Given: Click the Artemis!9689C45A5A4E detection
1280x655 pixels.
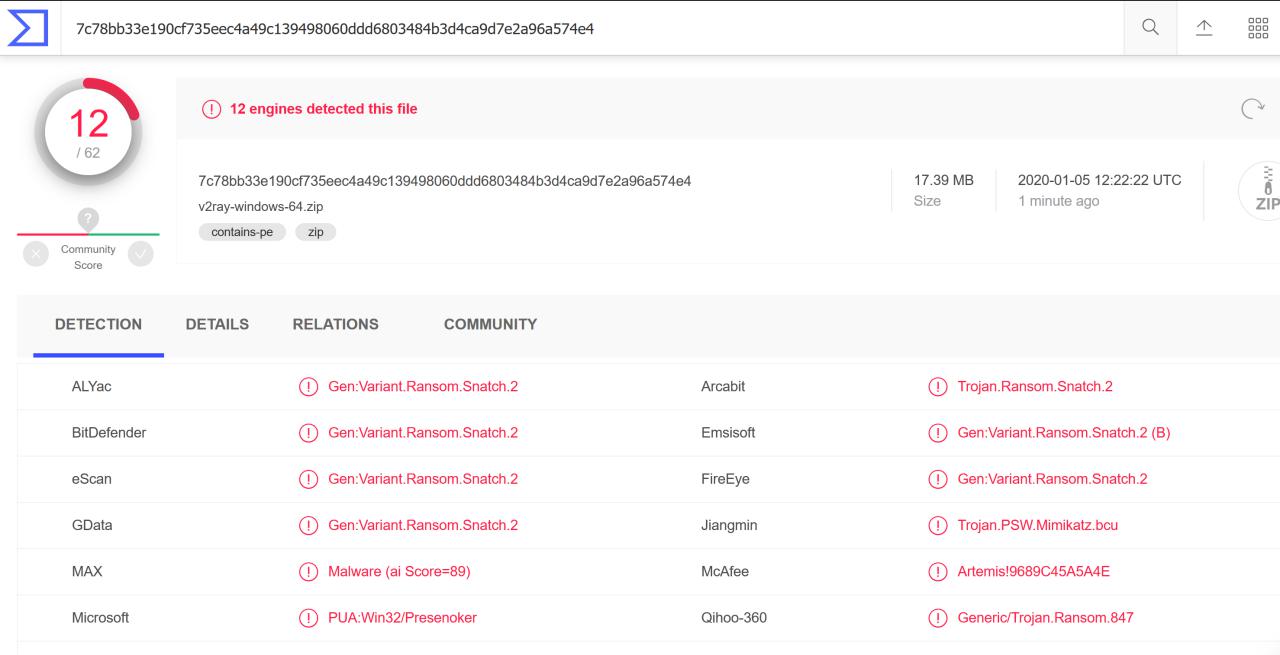Looking at the screenshot, I should coord(1034,572).
